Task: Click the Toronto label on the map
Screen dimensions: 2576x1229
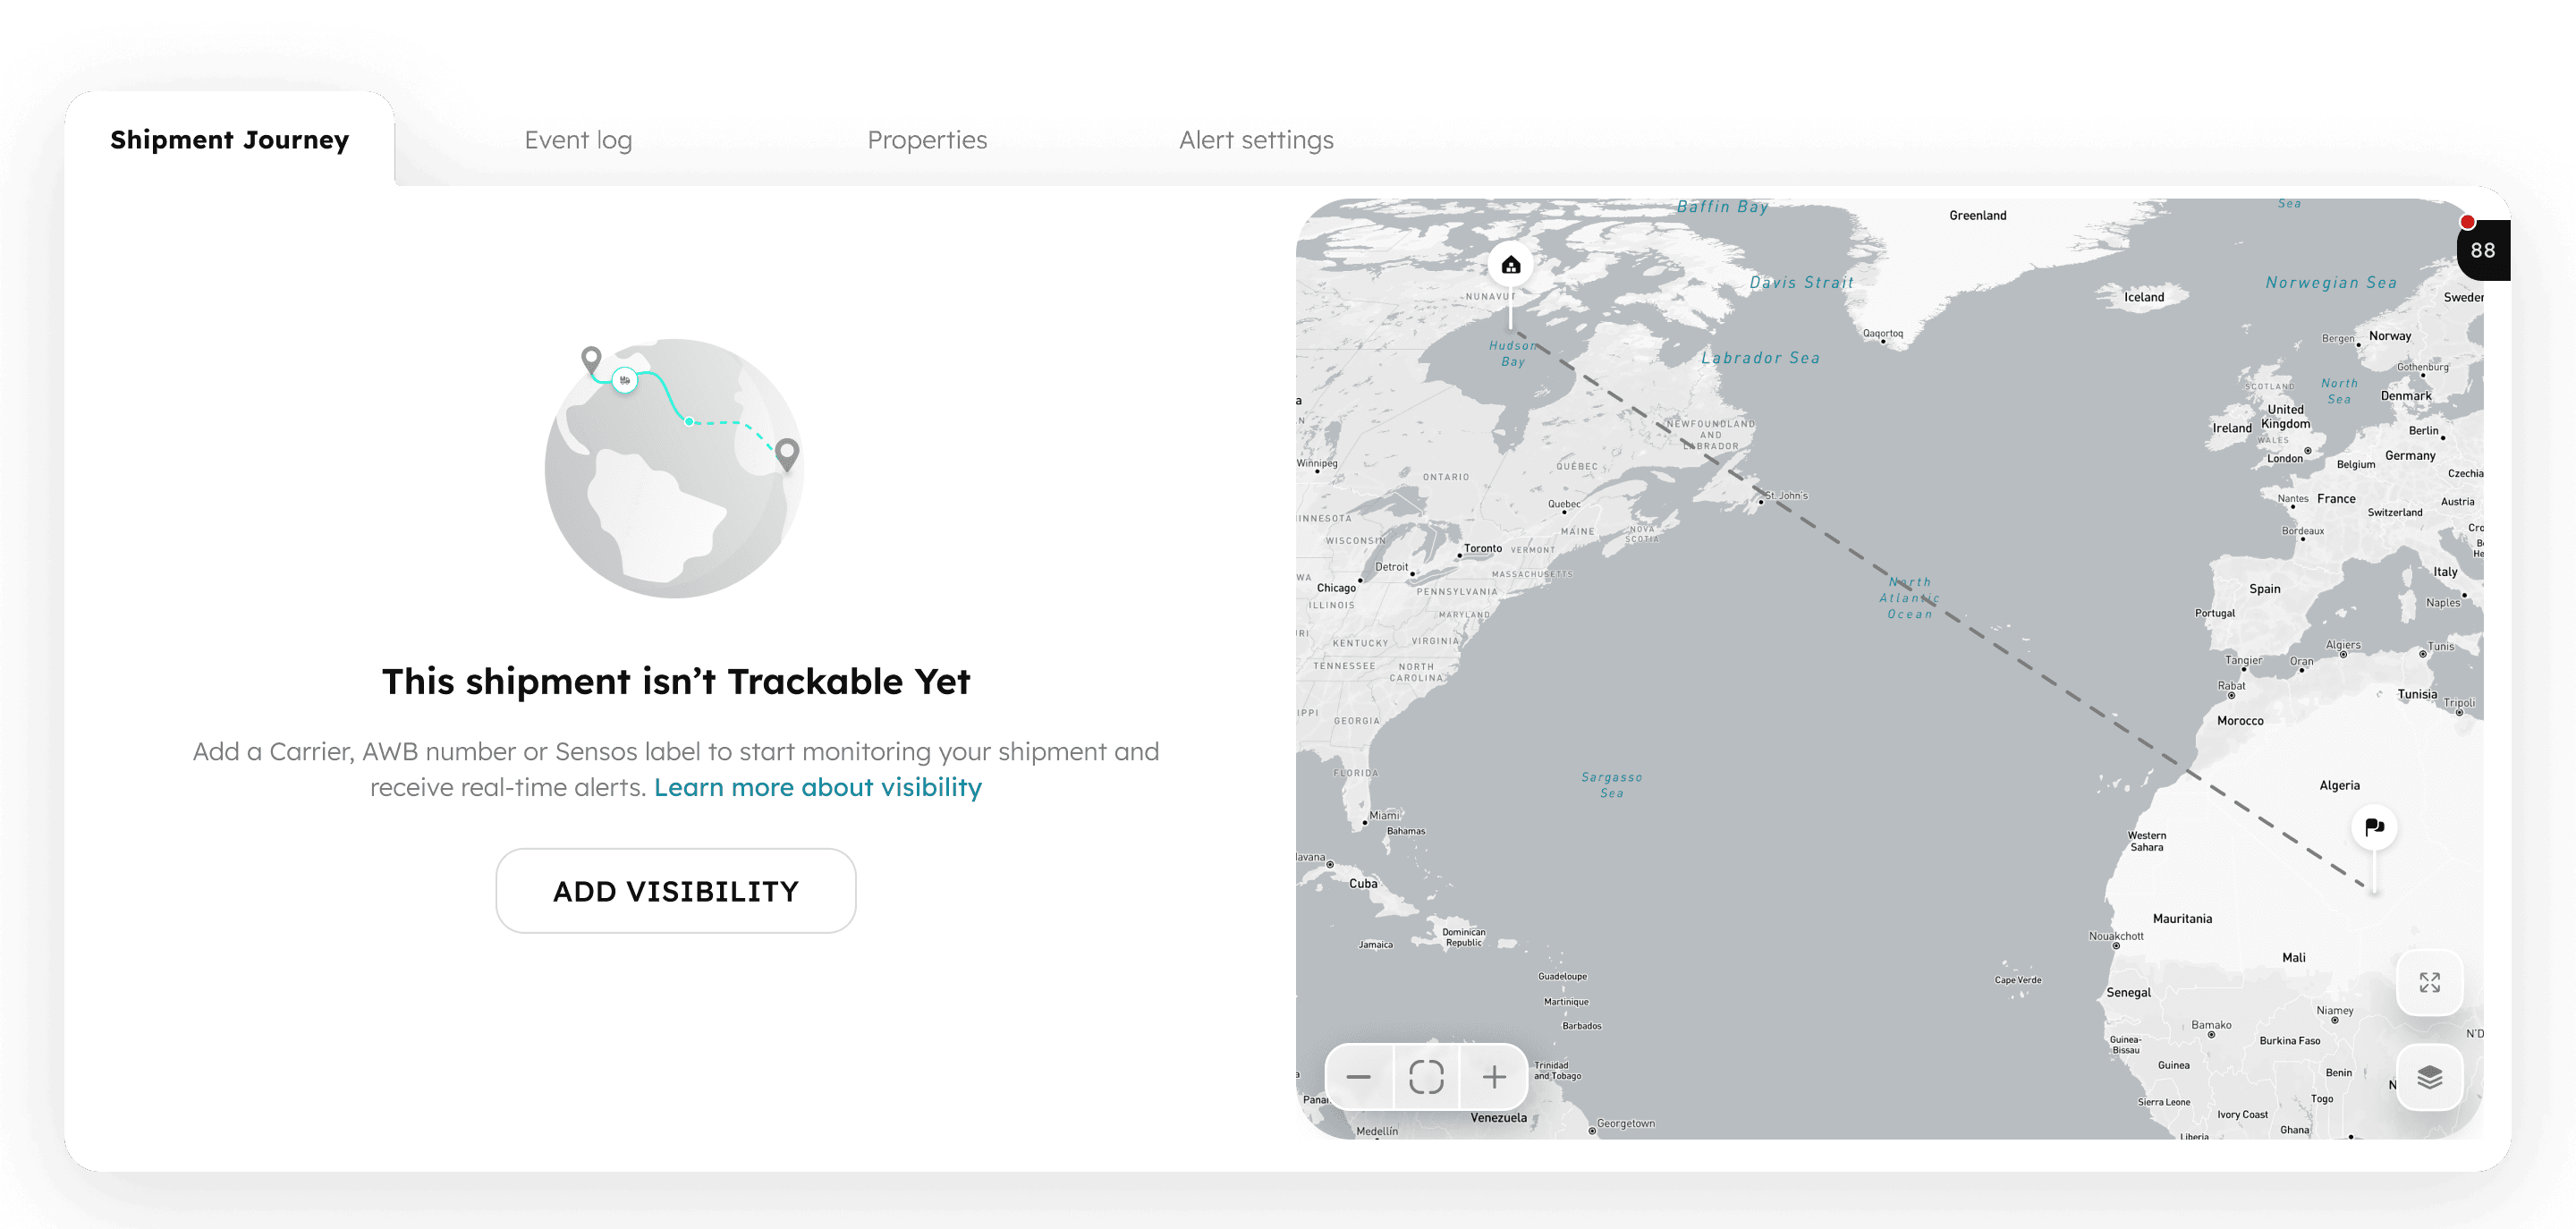Action: (1482, 548)
